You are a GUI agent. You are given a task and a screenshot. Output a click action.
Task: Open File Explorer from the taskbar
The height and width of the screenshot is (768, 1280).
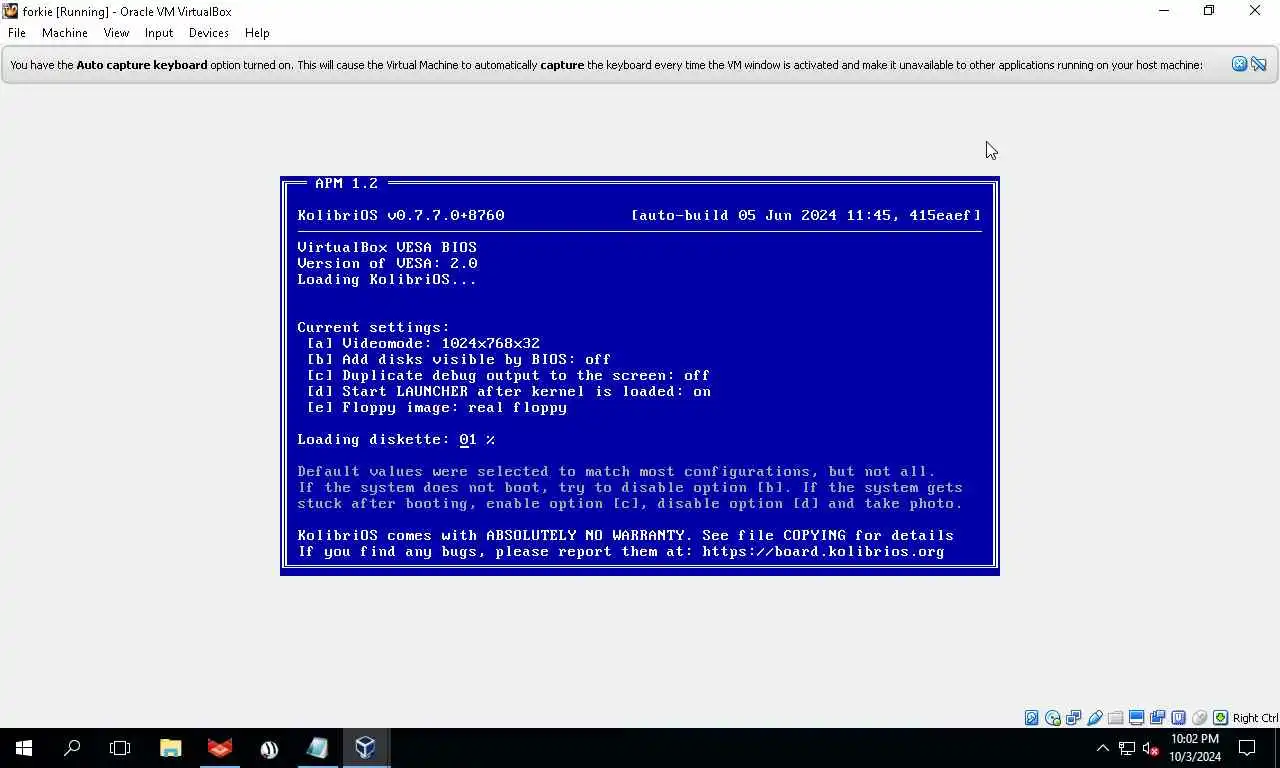pos(171,748)
